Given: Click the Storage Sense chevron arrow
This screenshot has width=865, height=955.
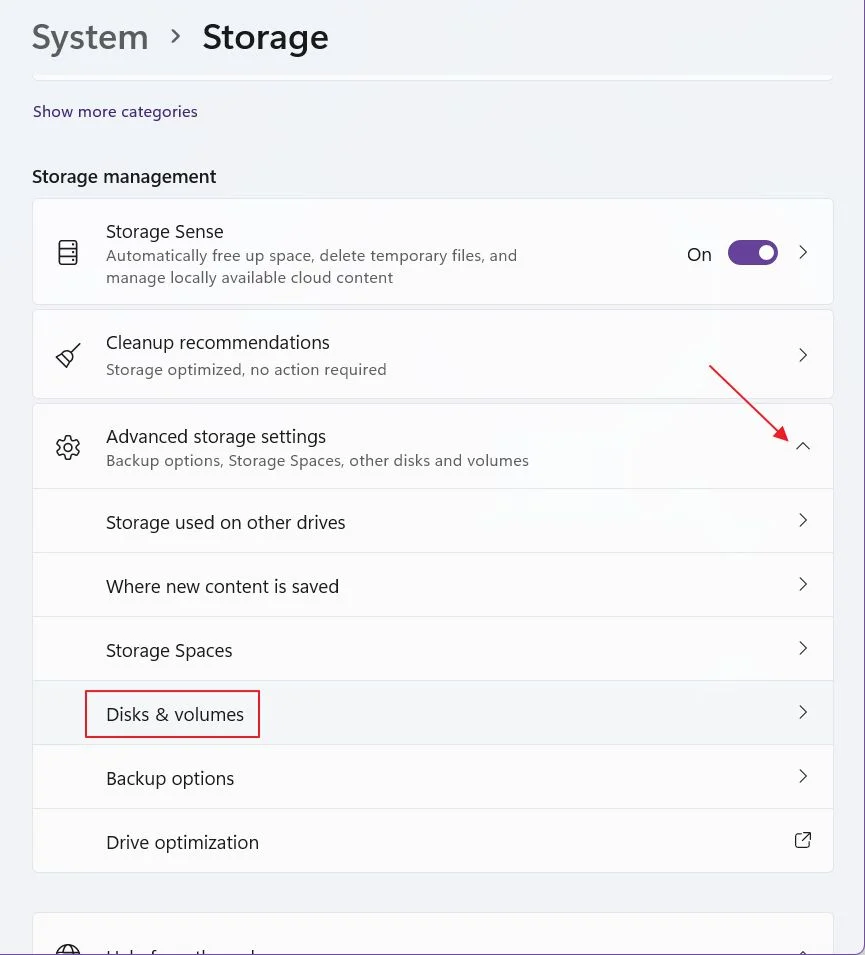Looking at the screenshot, I should 803,252.
